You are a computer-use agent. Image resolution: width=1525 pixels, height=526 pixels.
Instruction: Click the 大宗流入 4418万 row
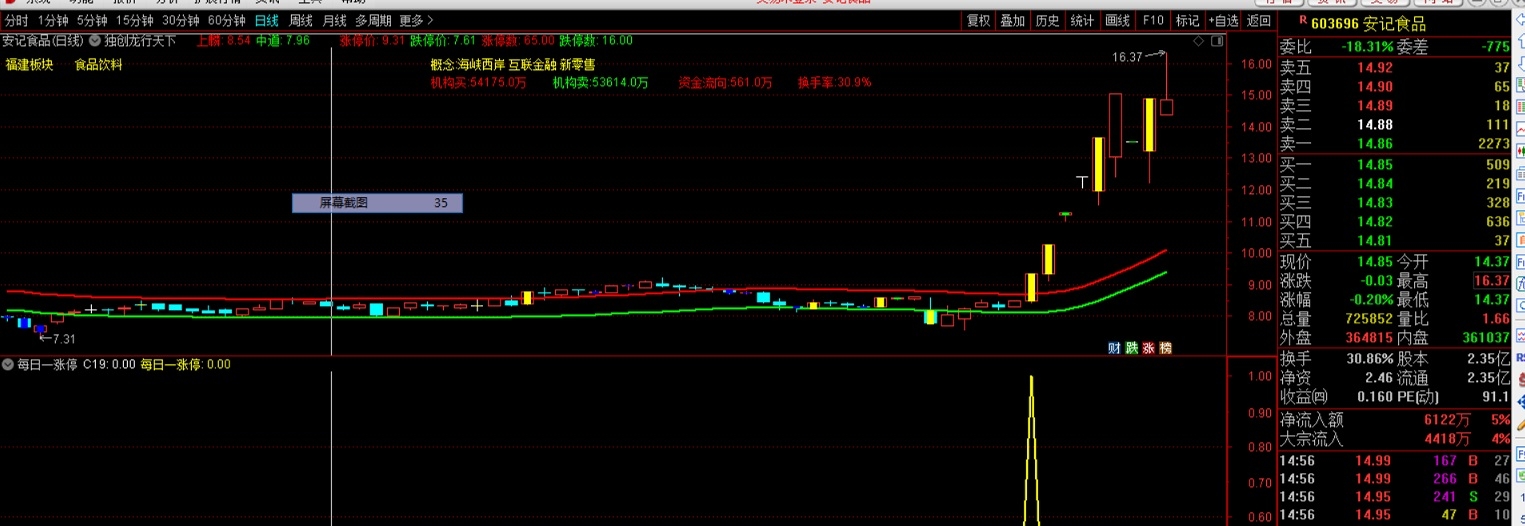[x=1395, y=438]
